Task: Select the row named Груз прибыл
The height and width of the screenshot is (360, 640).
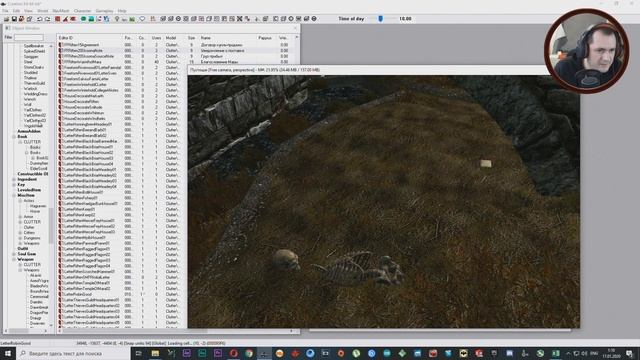Action: point(175,56)
